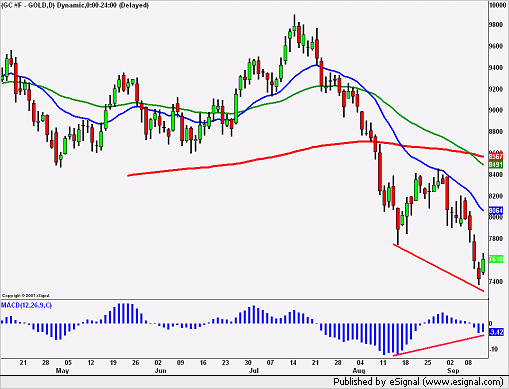Click the 05 date label above May
Screen dimensions: 509x389
point(68,363)
